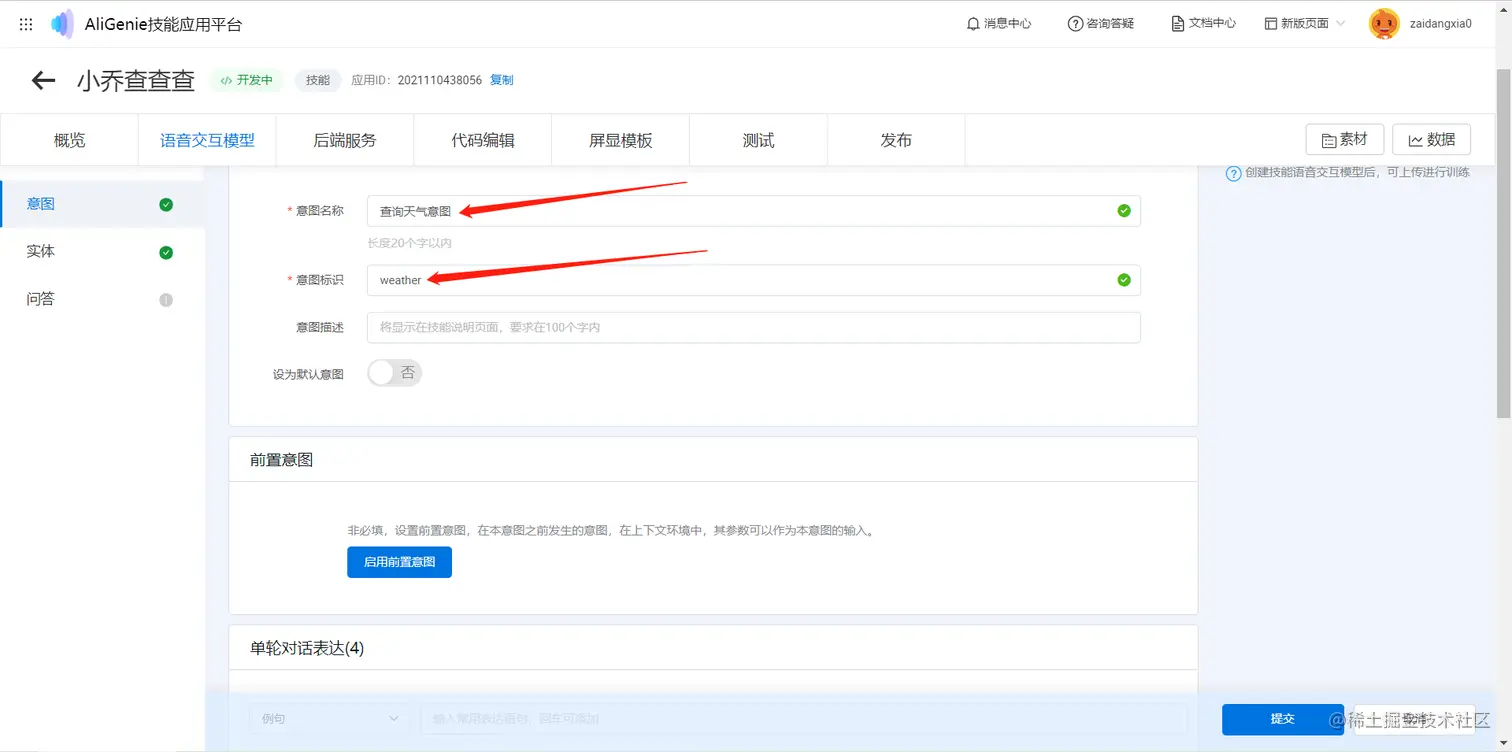Screen dimensions: 1512x752
Task: Click the validation check in 意图名称 field
Action: (x=1124, y=211)
